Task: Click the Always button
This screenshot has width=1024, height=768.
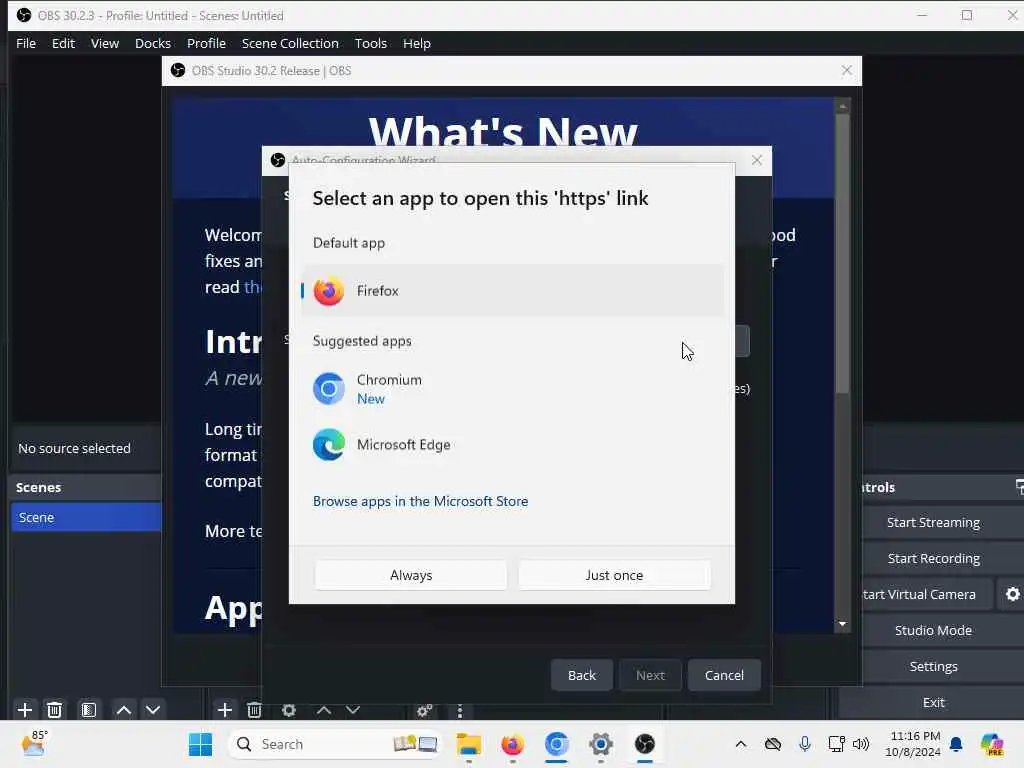Action: tap(411, 575)
